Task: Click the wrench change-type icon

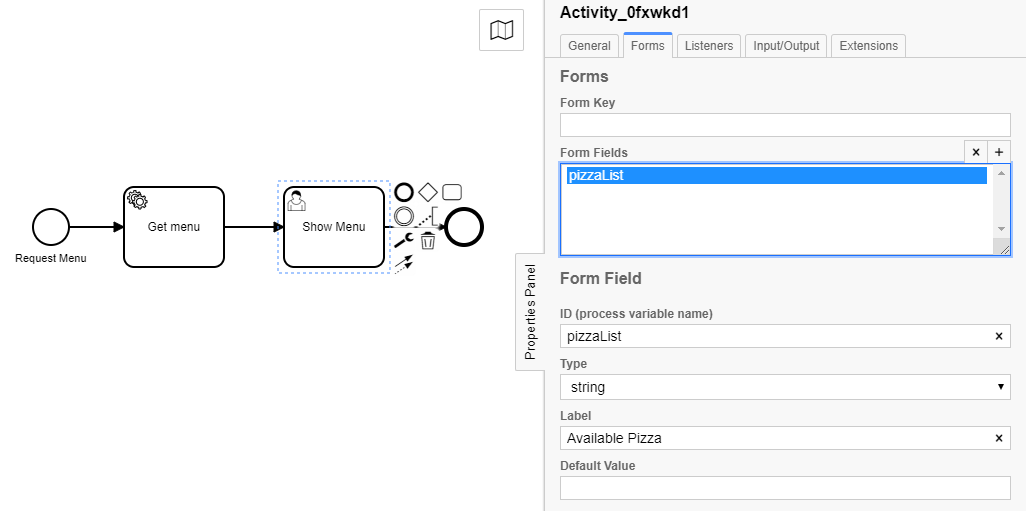Action: click(x=404, y=240)
